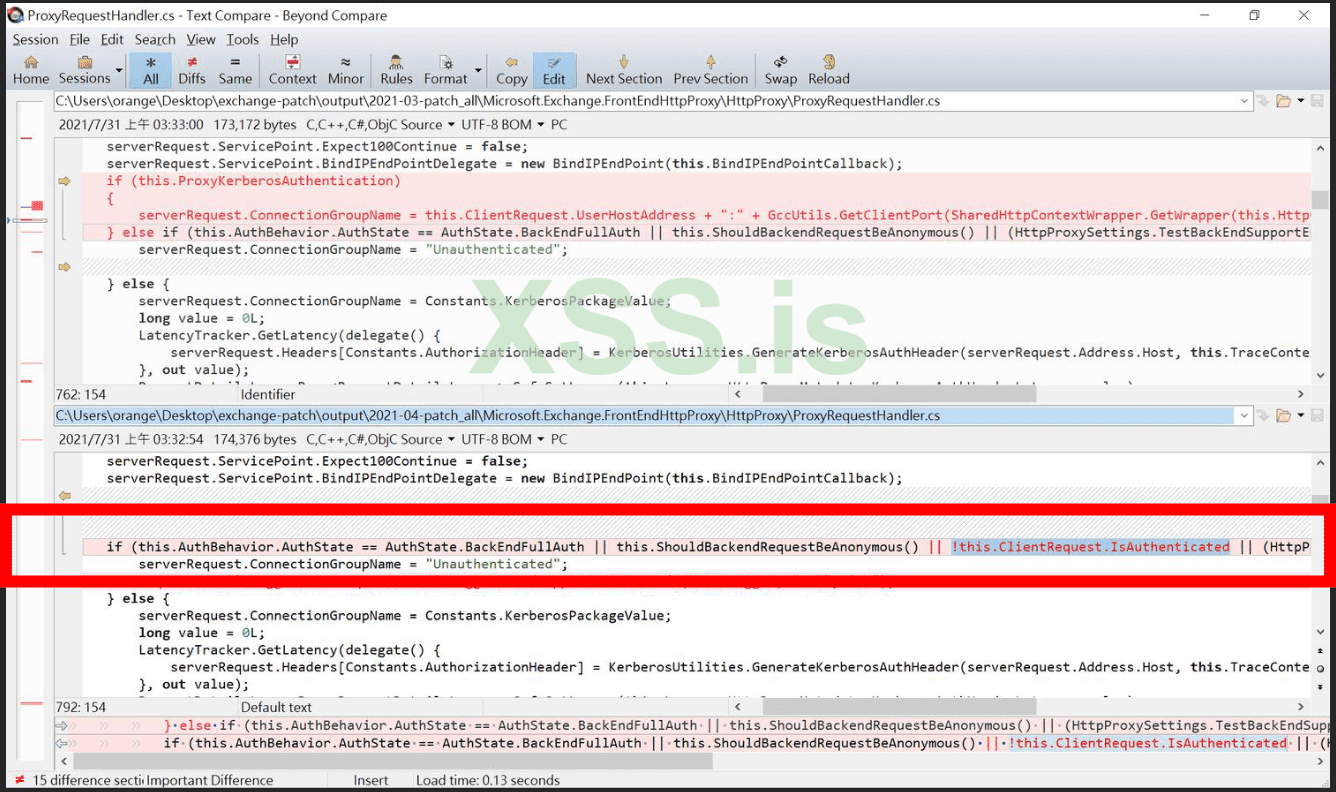The image size is (1336, 792).
Task: Save the bottom pane file
Action: (1317, 416)
